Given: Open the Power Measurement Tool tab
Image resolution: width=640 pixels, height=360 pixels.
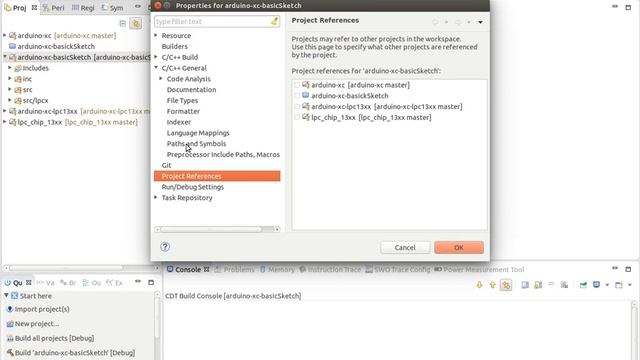Looking at the screenshot, I should tap(479, 269).
